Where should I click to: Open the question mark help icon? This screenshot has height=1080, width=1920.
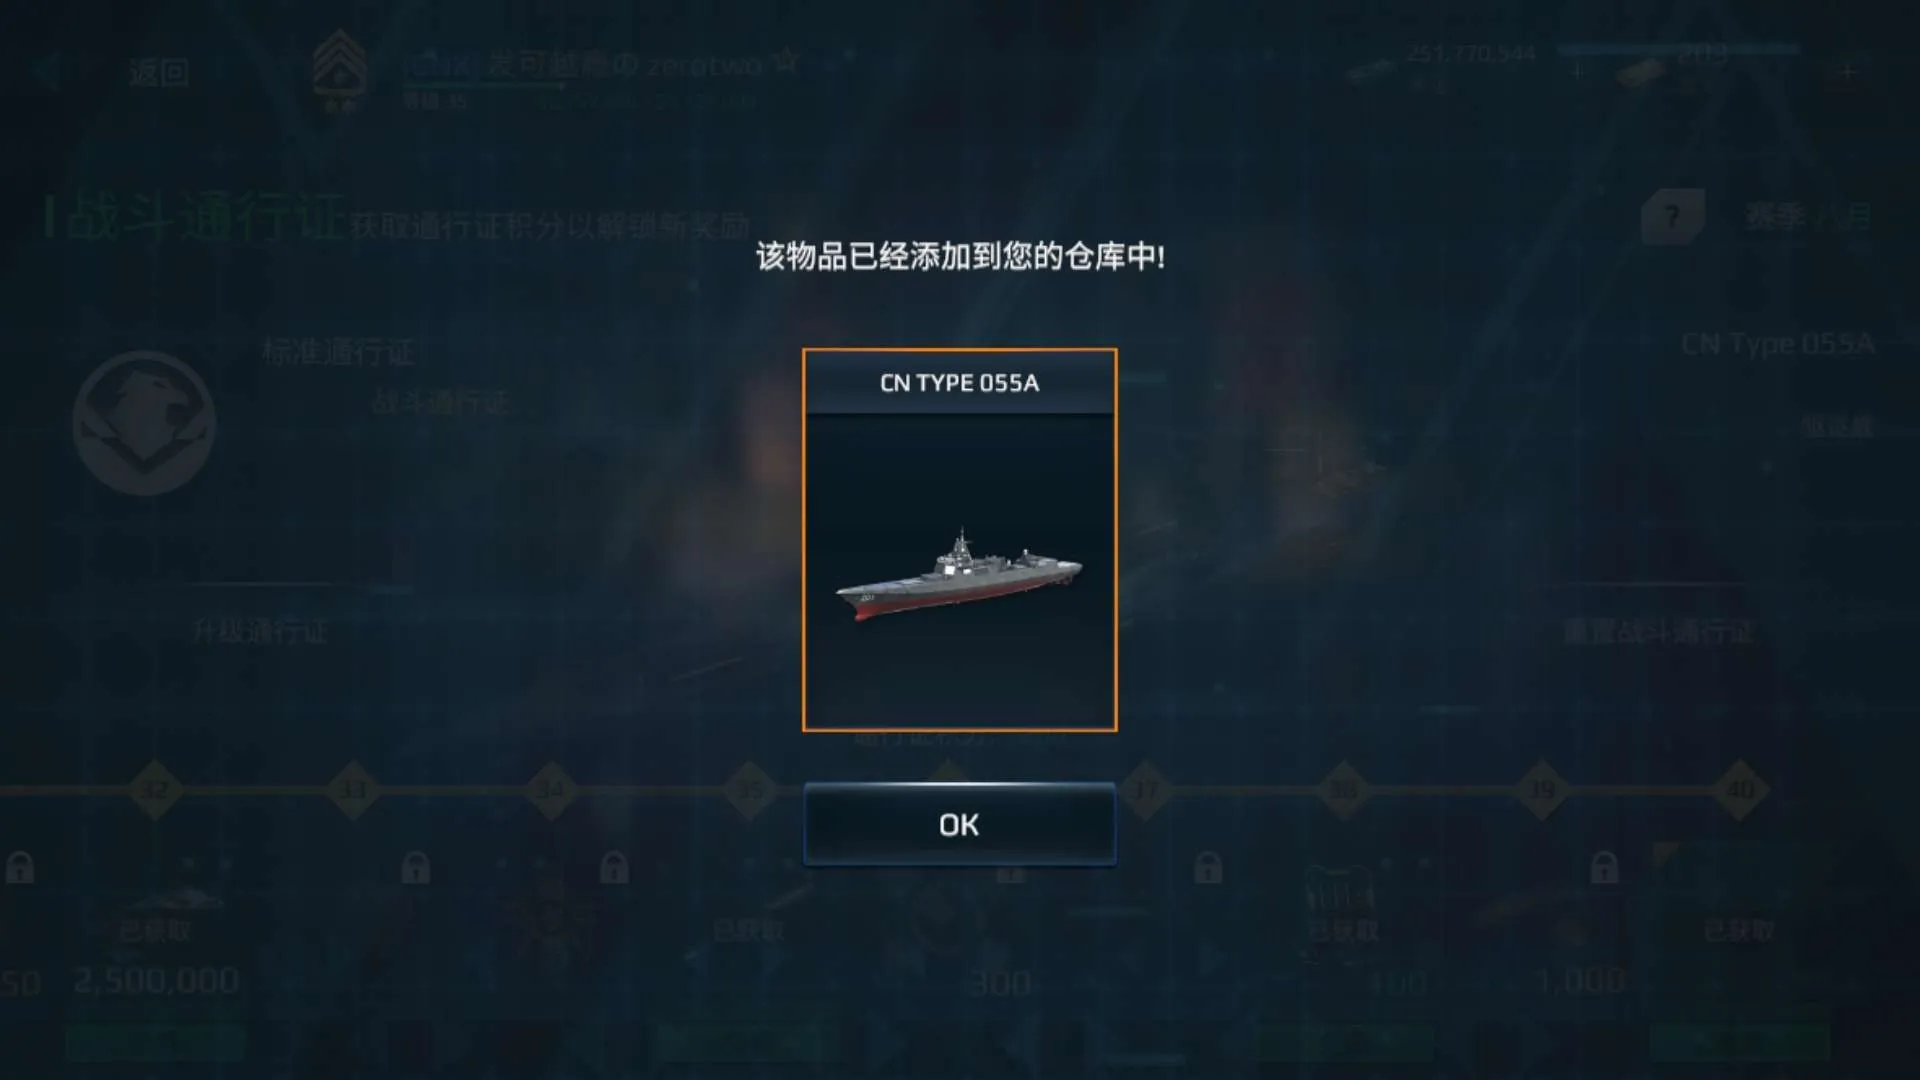point(1672,215)
